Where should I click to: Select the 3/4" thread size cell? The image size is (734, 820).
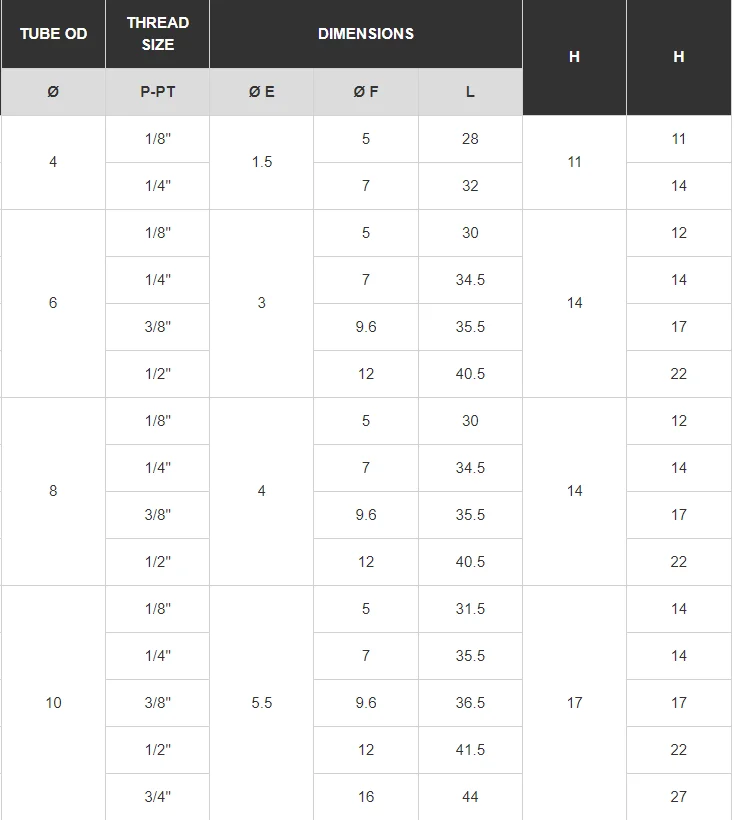[157, 797]
